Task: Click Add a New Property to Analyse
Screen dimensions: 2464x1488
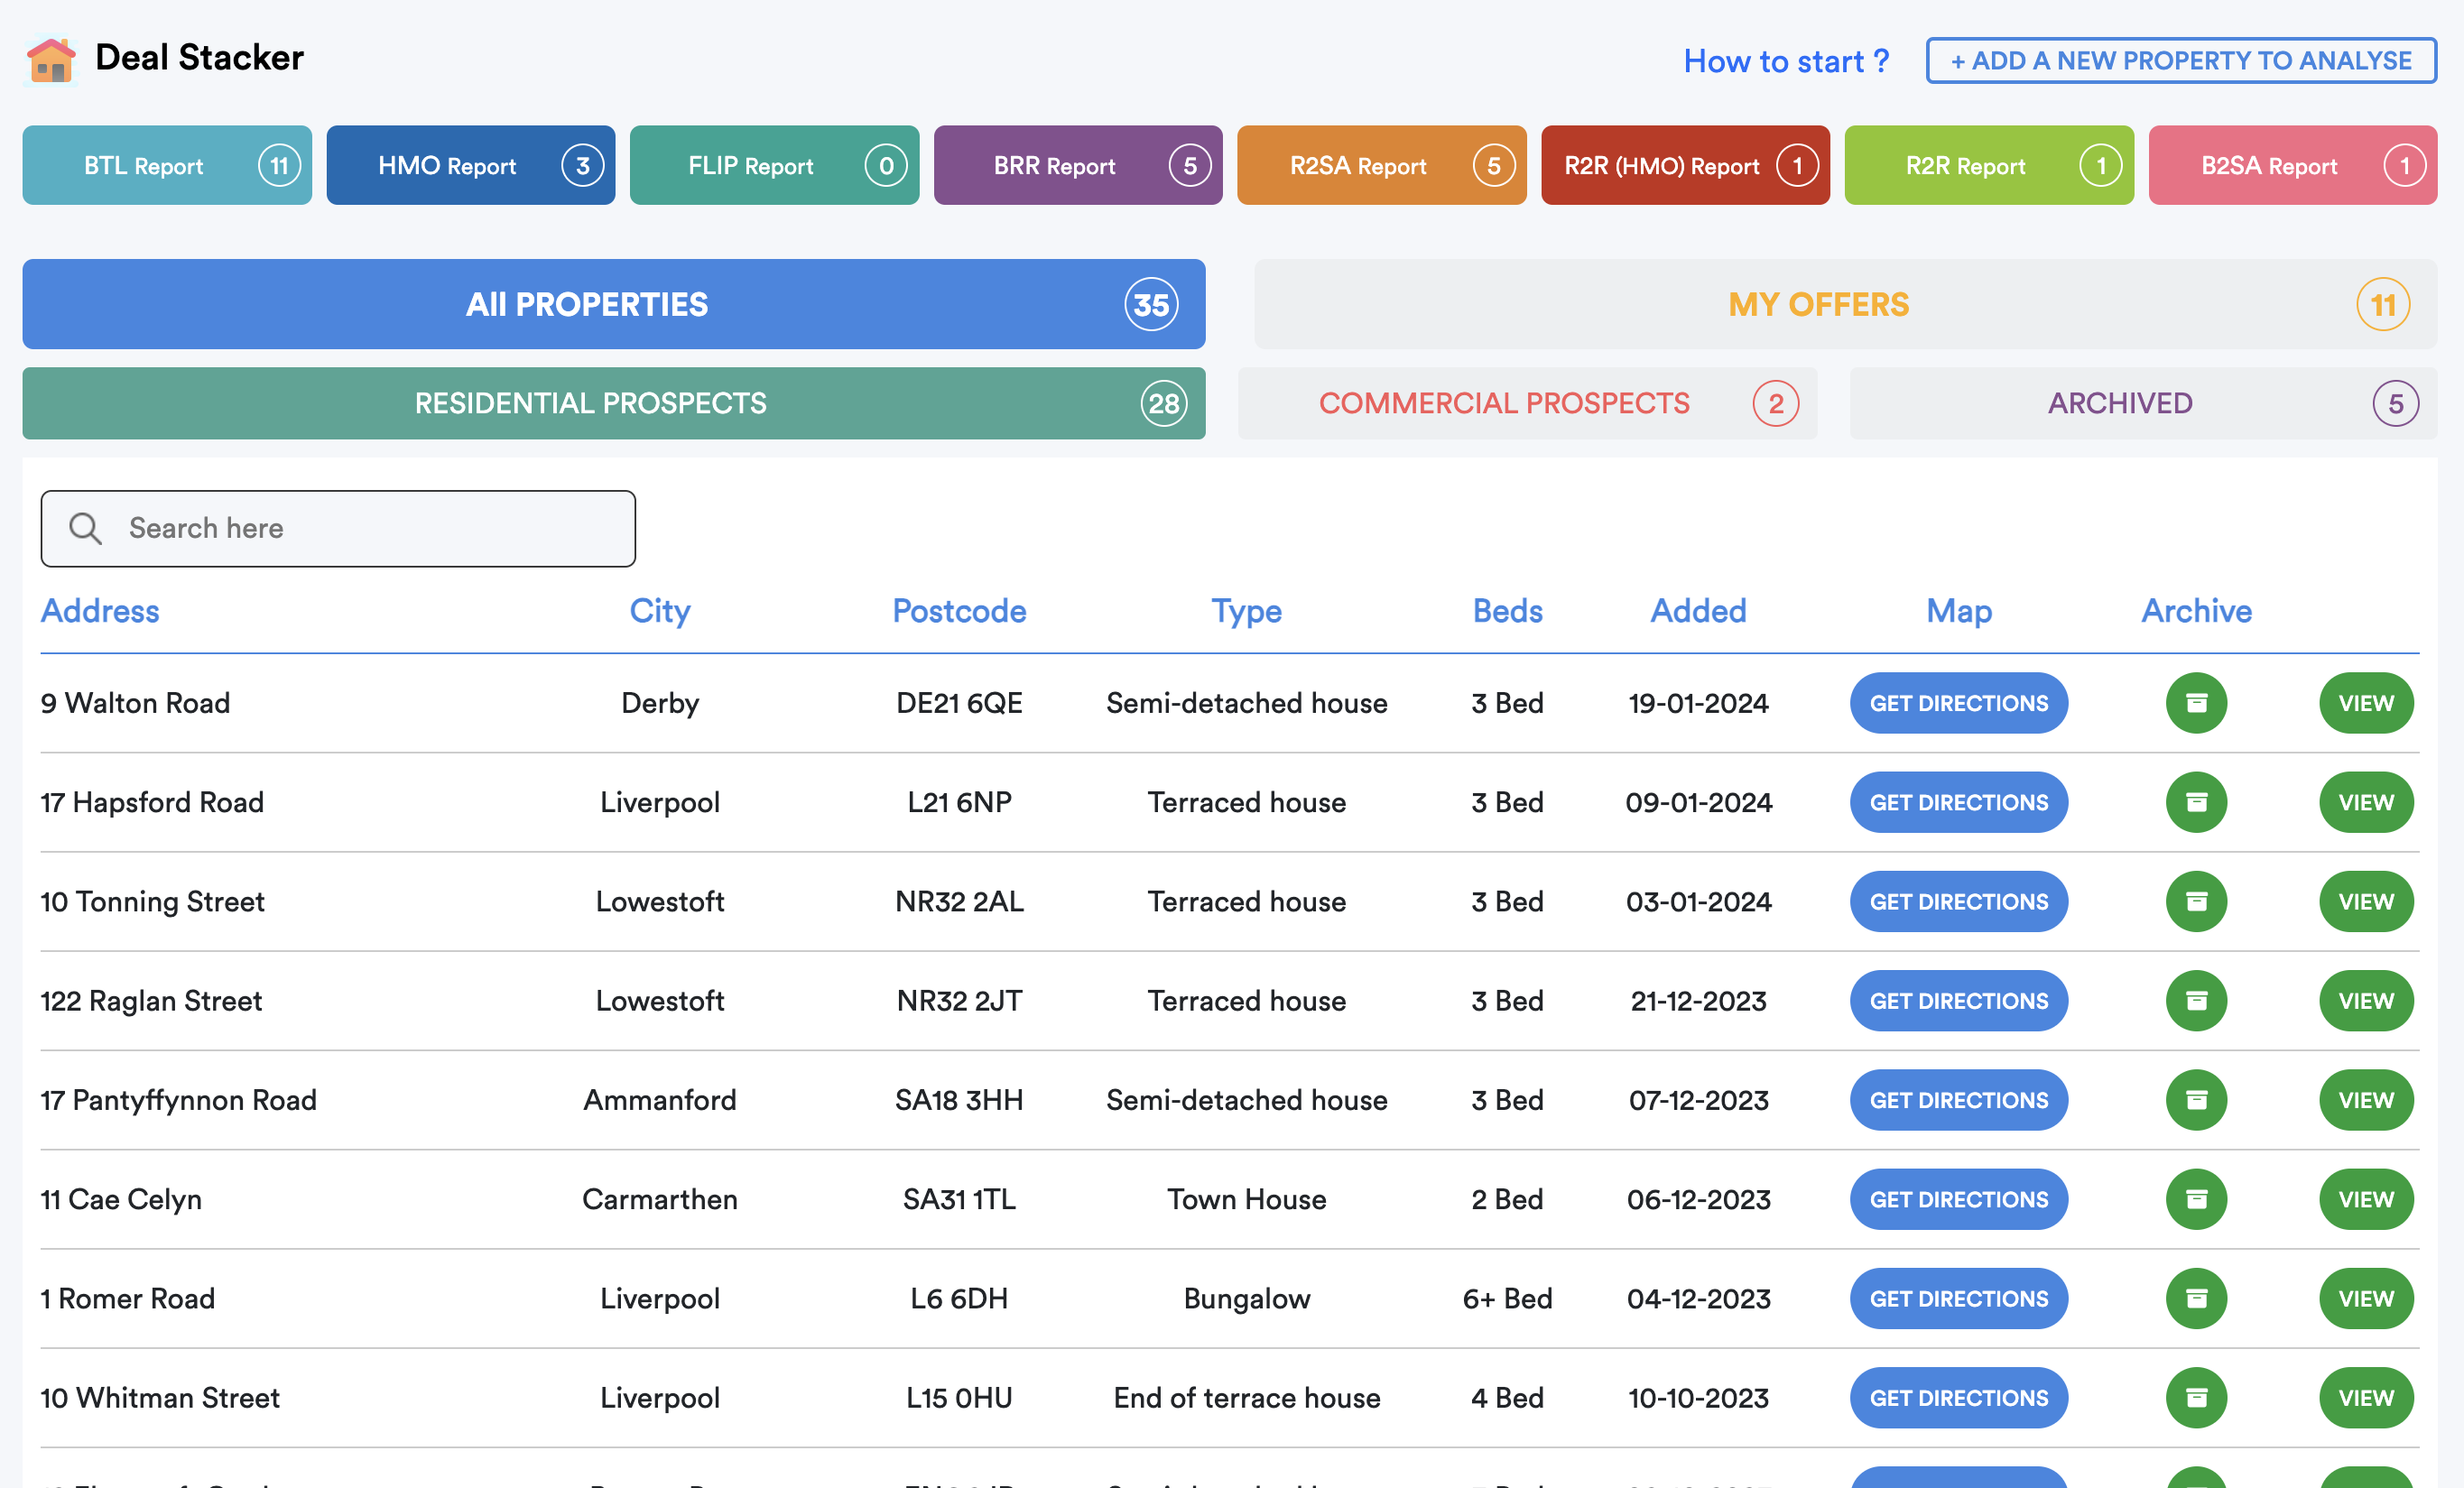Action: (2180, 61)
